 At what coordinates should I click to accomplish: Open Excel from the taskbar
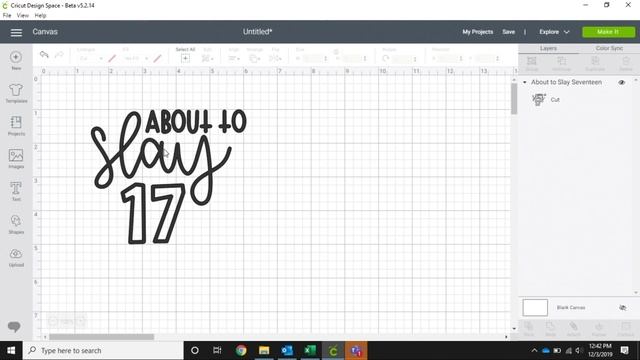click(310, 350)
